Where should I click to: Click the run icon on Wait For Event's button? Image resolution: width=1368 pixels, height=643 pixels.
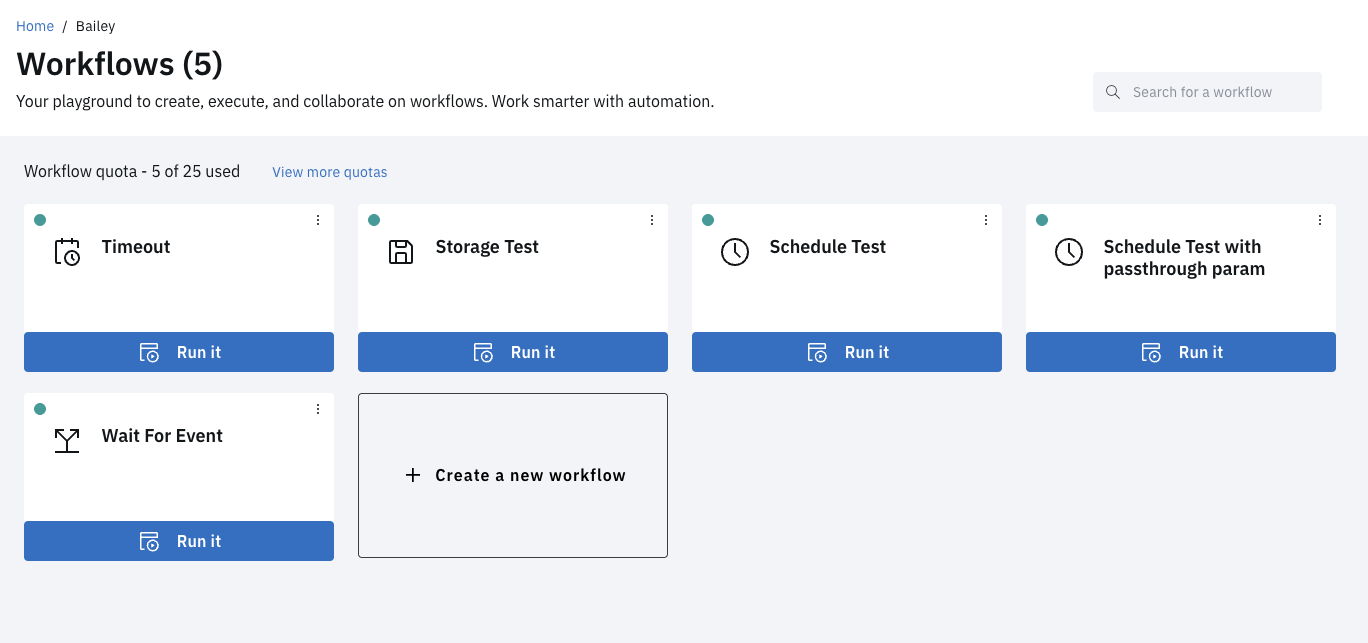coord(149,541)
